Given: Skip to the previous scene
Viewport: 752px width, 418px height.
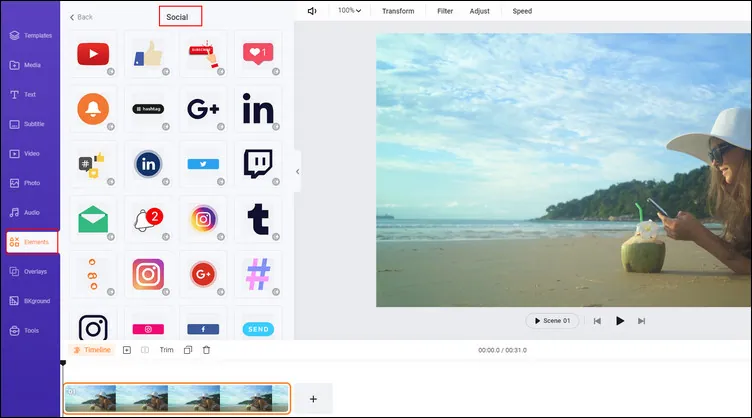Looking at the screenshot, I should (x=597, y=321).
